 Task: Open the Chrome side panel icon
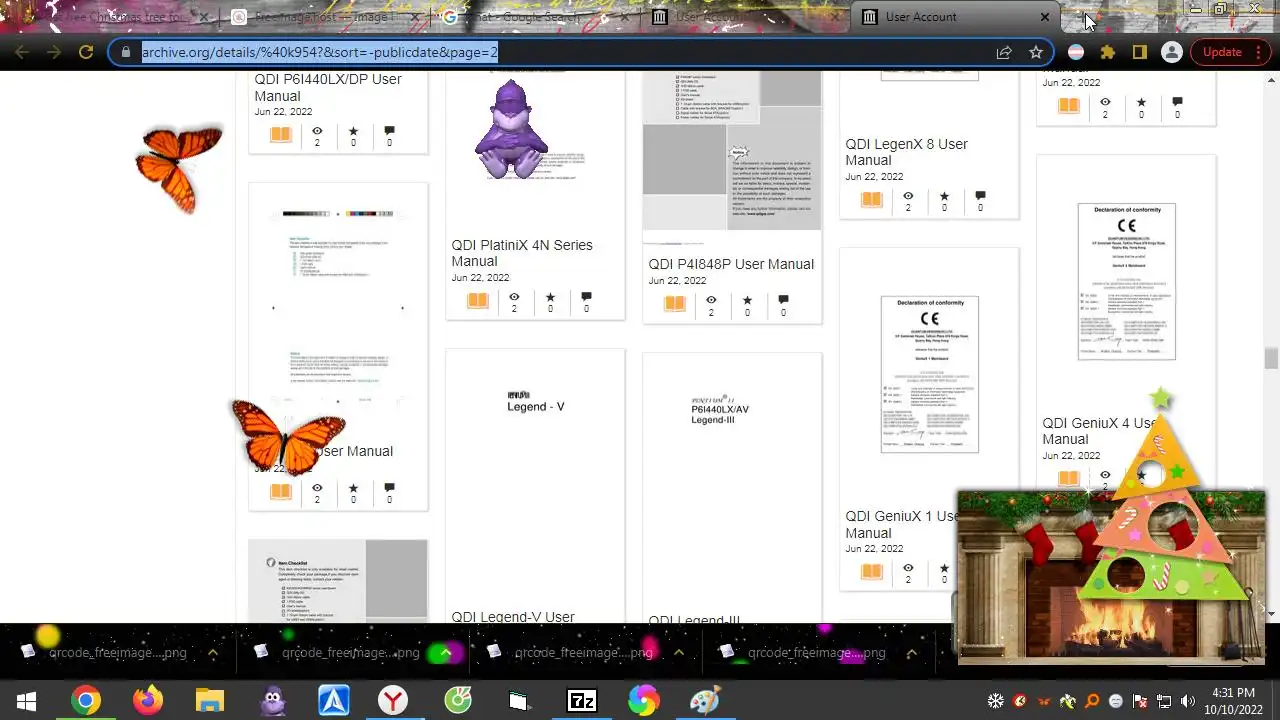pos(1139,52)
